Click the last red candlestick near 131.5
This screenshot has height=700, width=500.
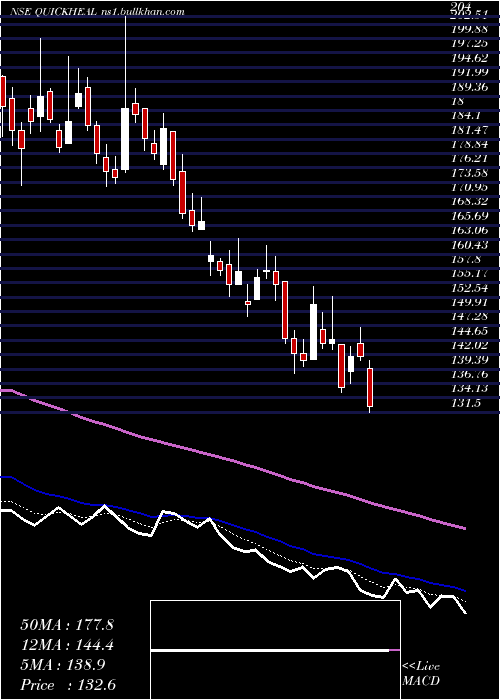370,387
